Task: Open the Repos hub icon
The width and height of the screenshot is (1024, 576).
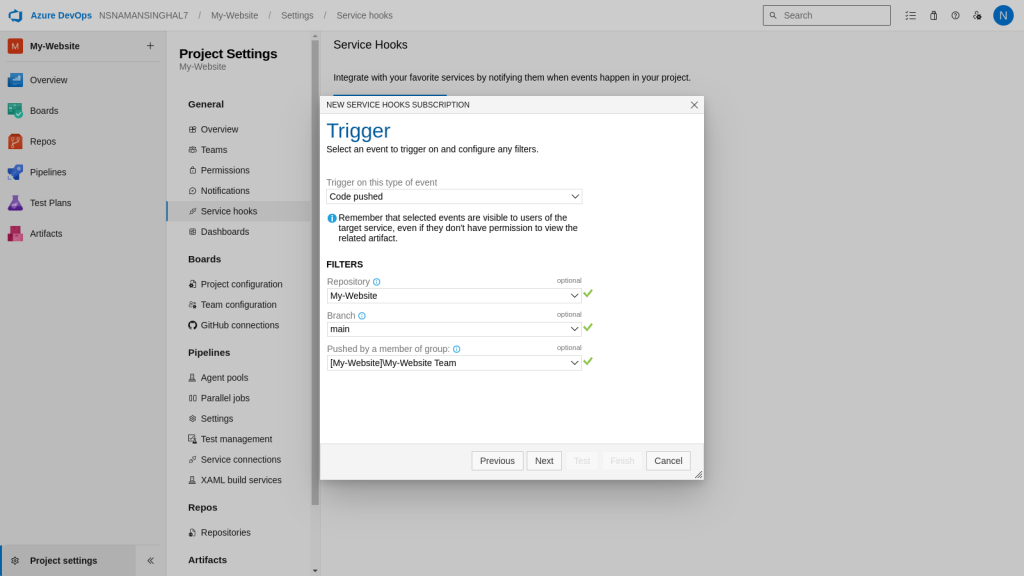Action: pos(15,141)
